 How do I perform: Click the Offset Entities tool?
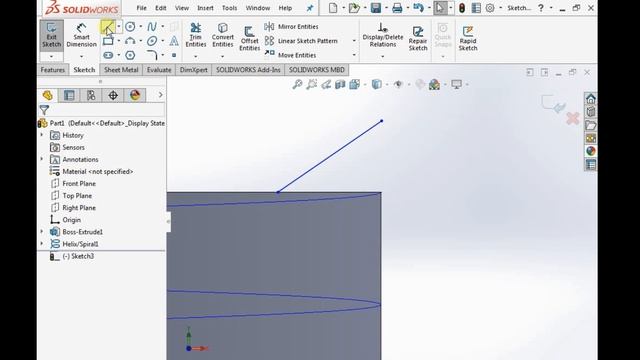pyautogui.click(x=249, y=38)
